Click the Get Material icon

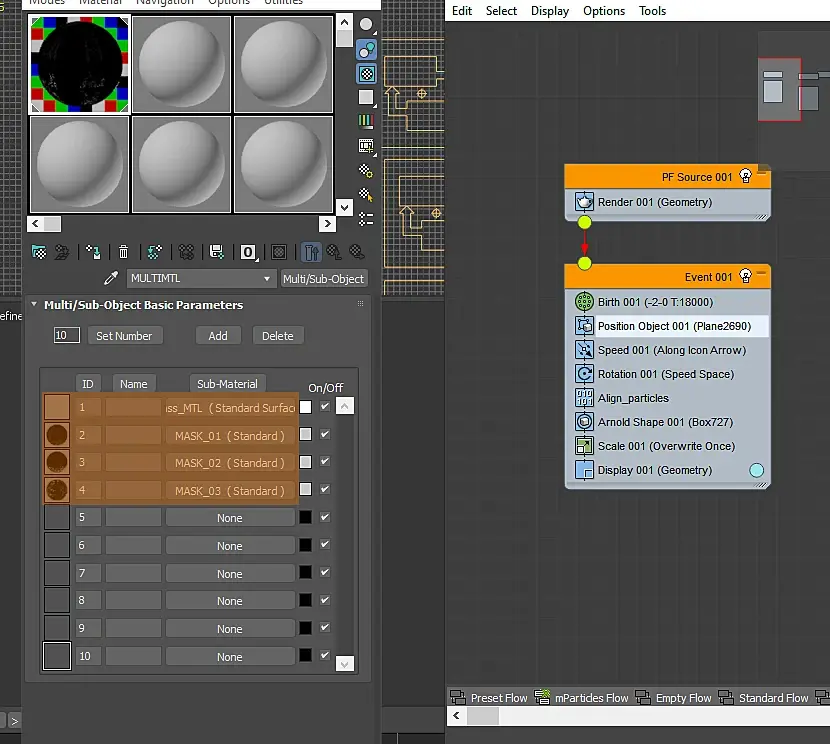39,252
